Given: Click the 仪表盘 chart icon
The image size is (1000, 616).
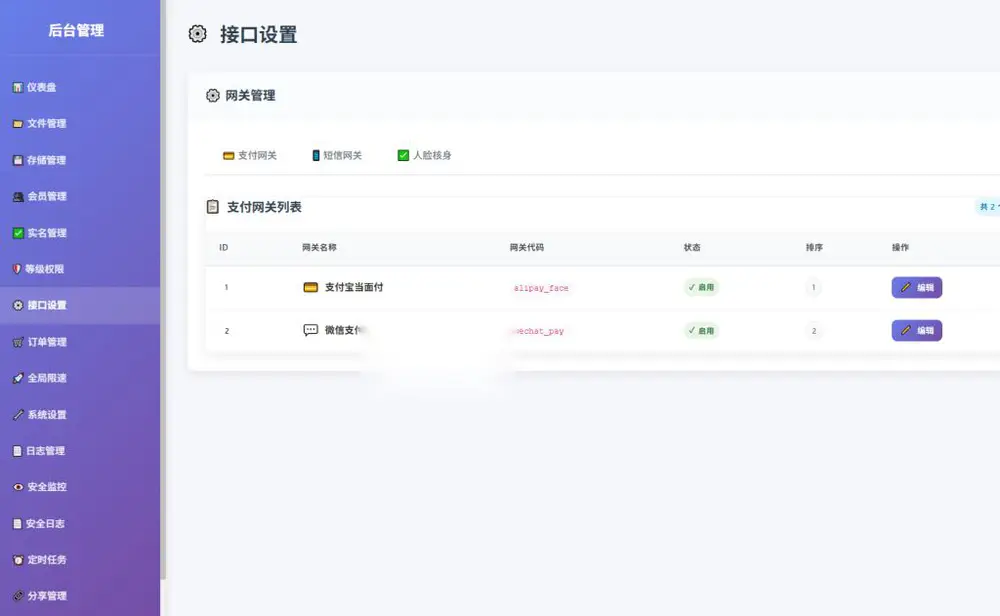Looking at the screenshot, I should coord(18,87).
